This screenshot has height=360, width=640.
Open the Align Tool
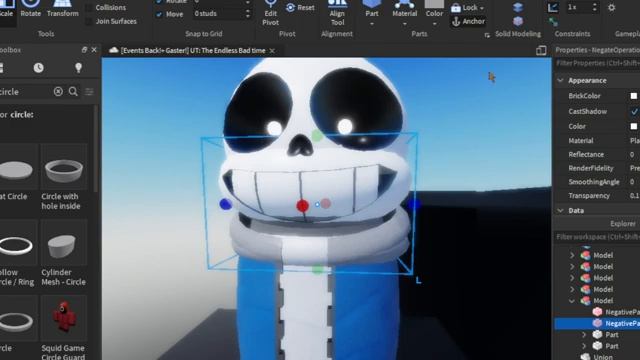[337, 13]
